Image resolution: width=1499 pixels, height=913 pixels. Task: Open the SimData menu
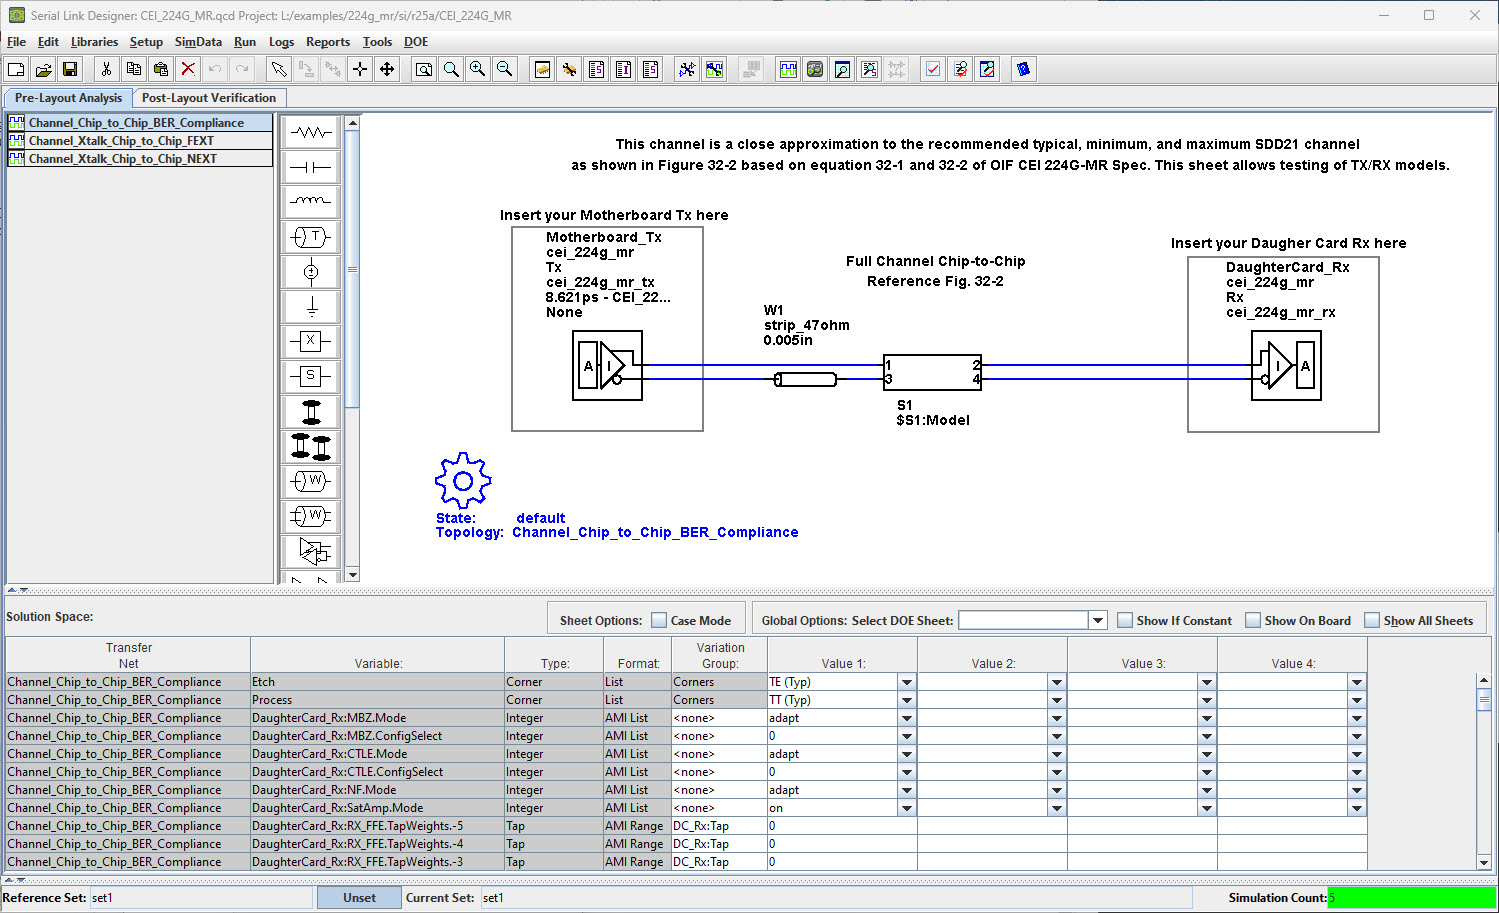point(197,42)
